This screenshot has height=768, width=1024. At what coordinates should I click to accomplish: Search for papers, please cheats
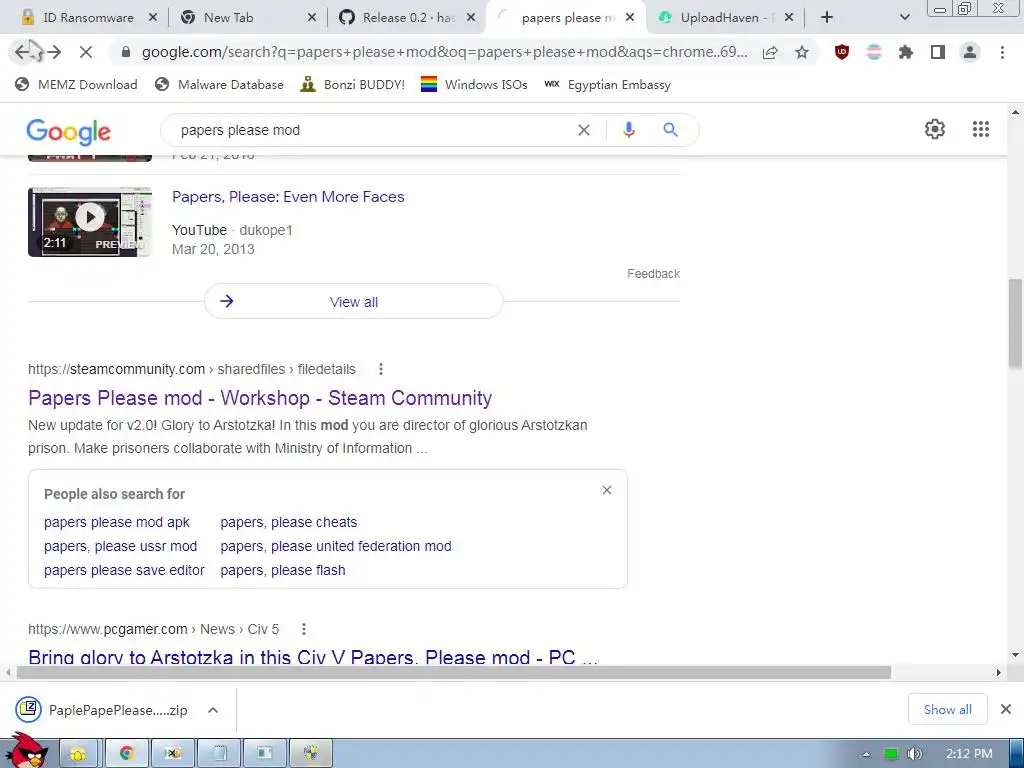click(x=289, y=522)
